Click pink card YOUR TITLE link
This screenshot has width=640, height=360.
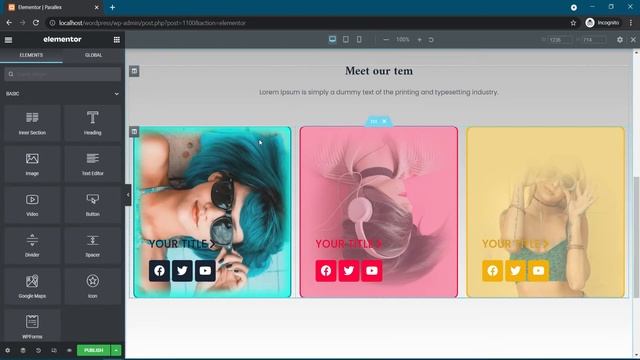(x=349, y=244)
